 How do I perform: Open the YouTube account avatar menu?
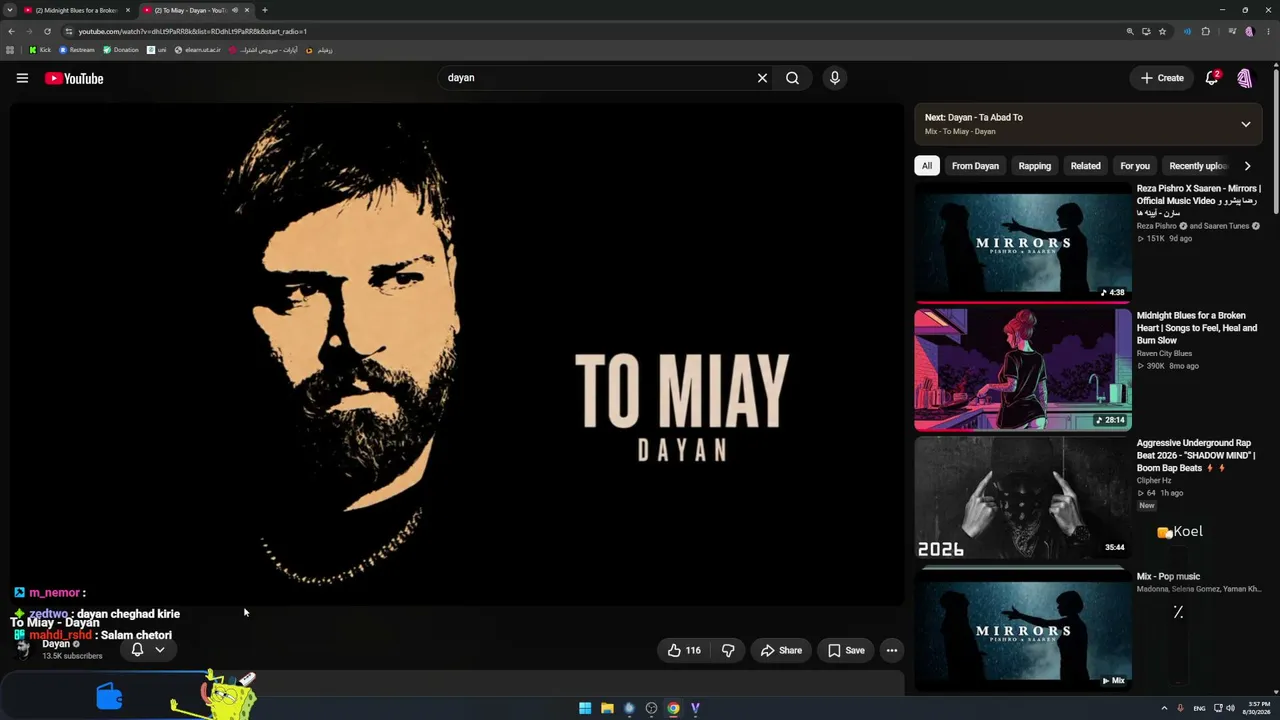coord(1245,78)
